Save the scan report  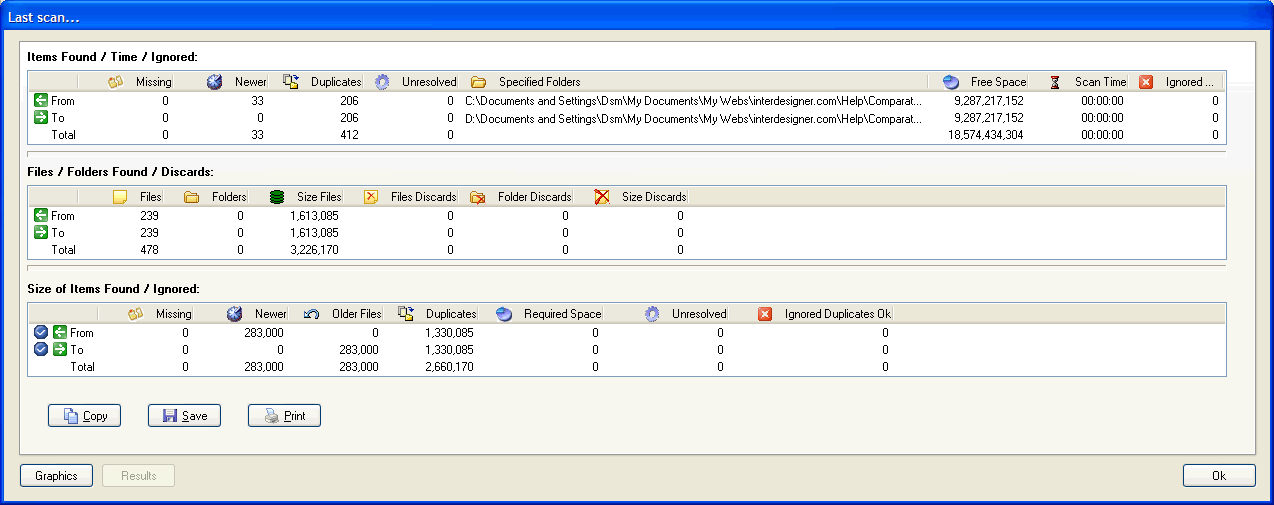pos(184,416)
